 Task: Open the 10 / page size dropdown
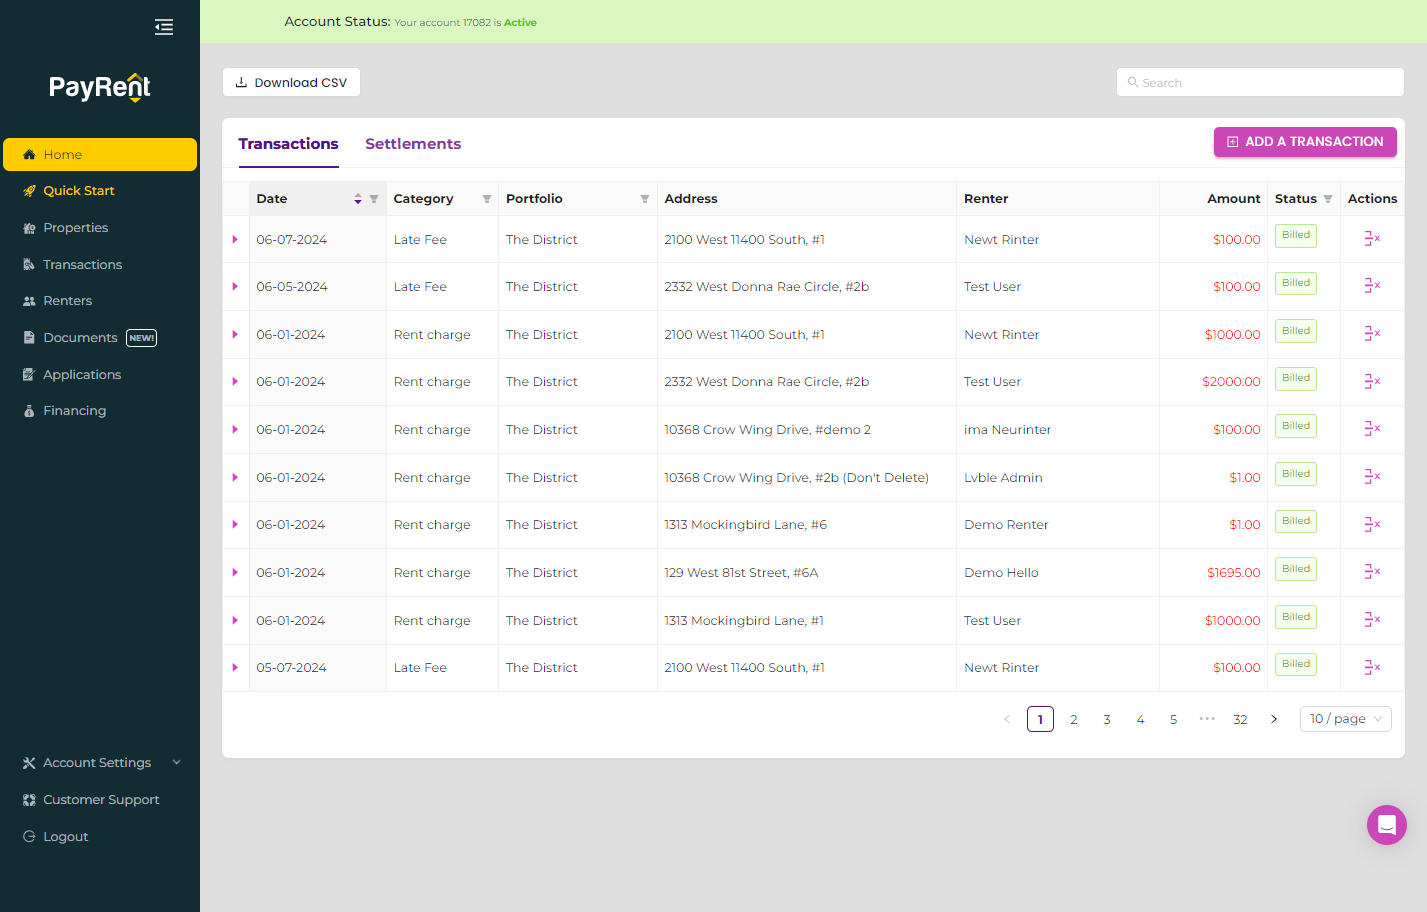coord(1345,719)
